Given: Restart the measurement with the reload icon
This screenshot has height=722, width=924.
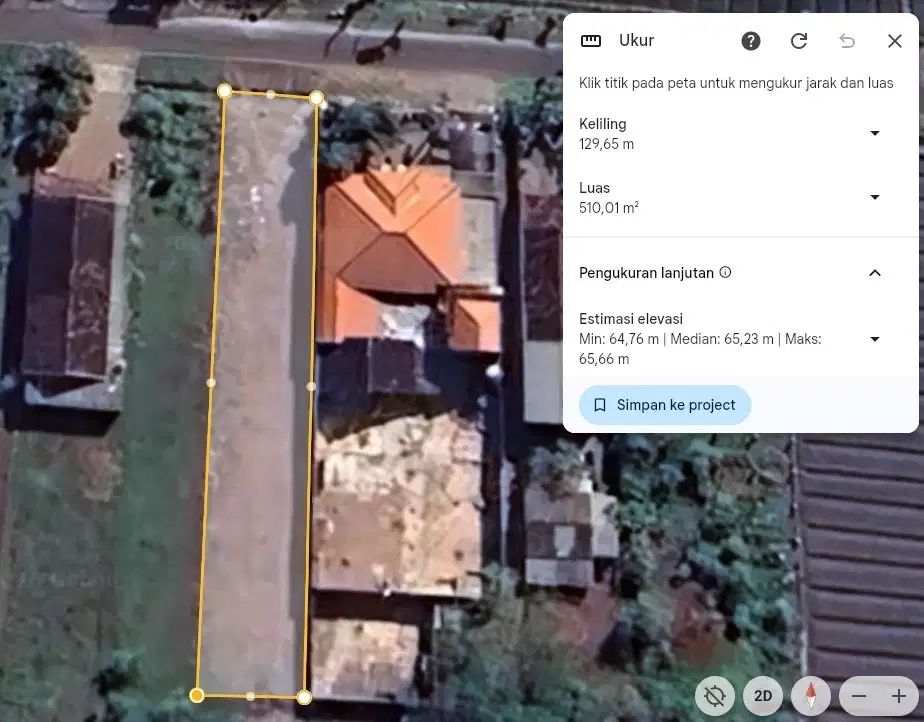Looking at the screenshot, I should (799, 41).
